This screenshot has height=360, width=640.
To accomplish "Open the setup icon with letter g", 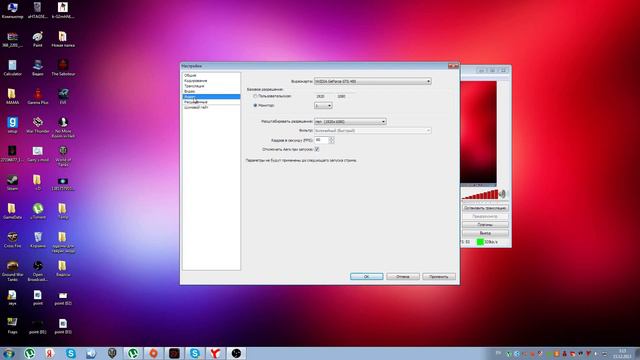I will (12, 125).
